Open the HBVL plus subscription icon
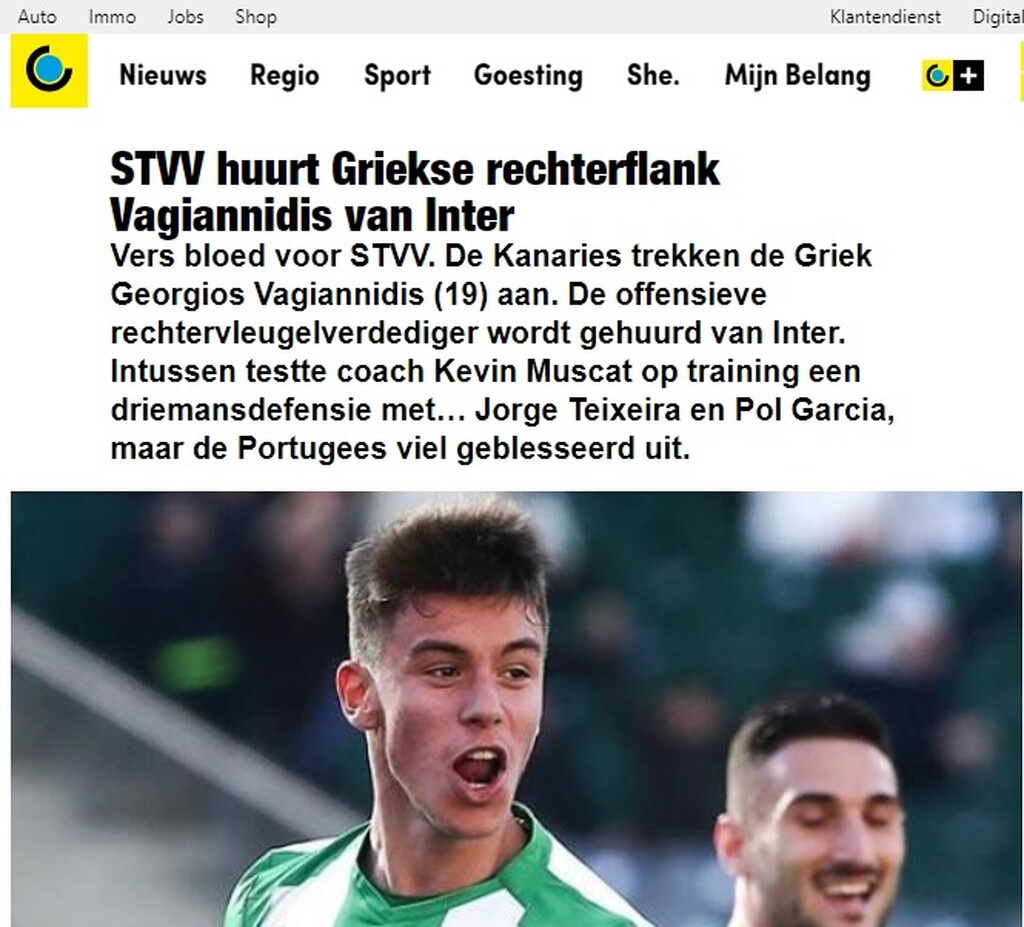 [953, 76]
